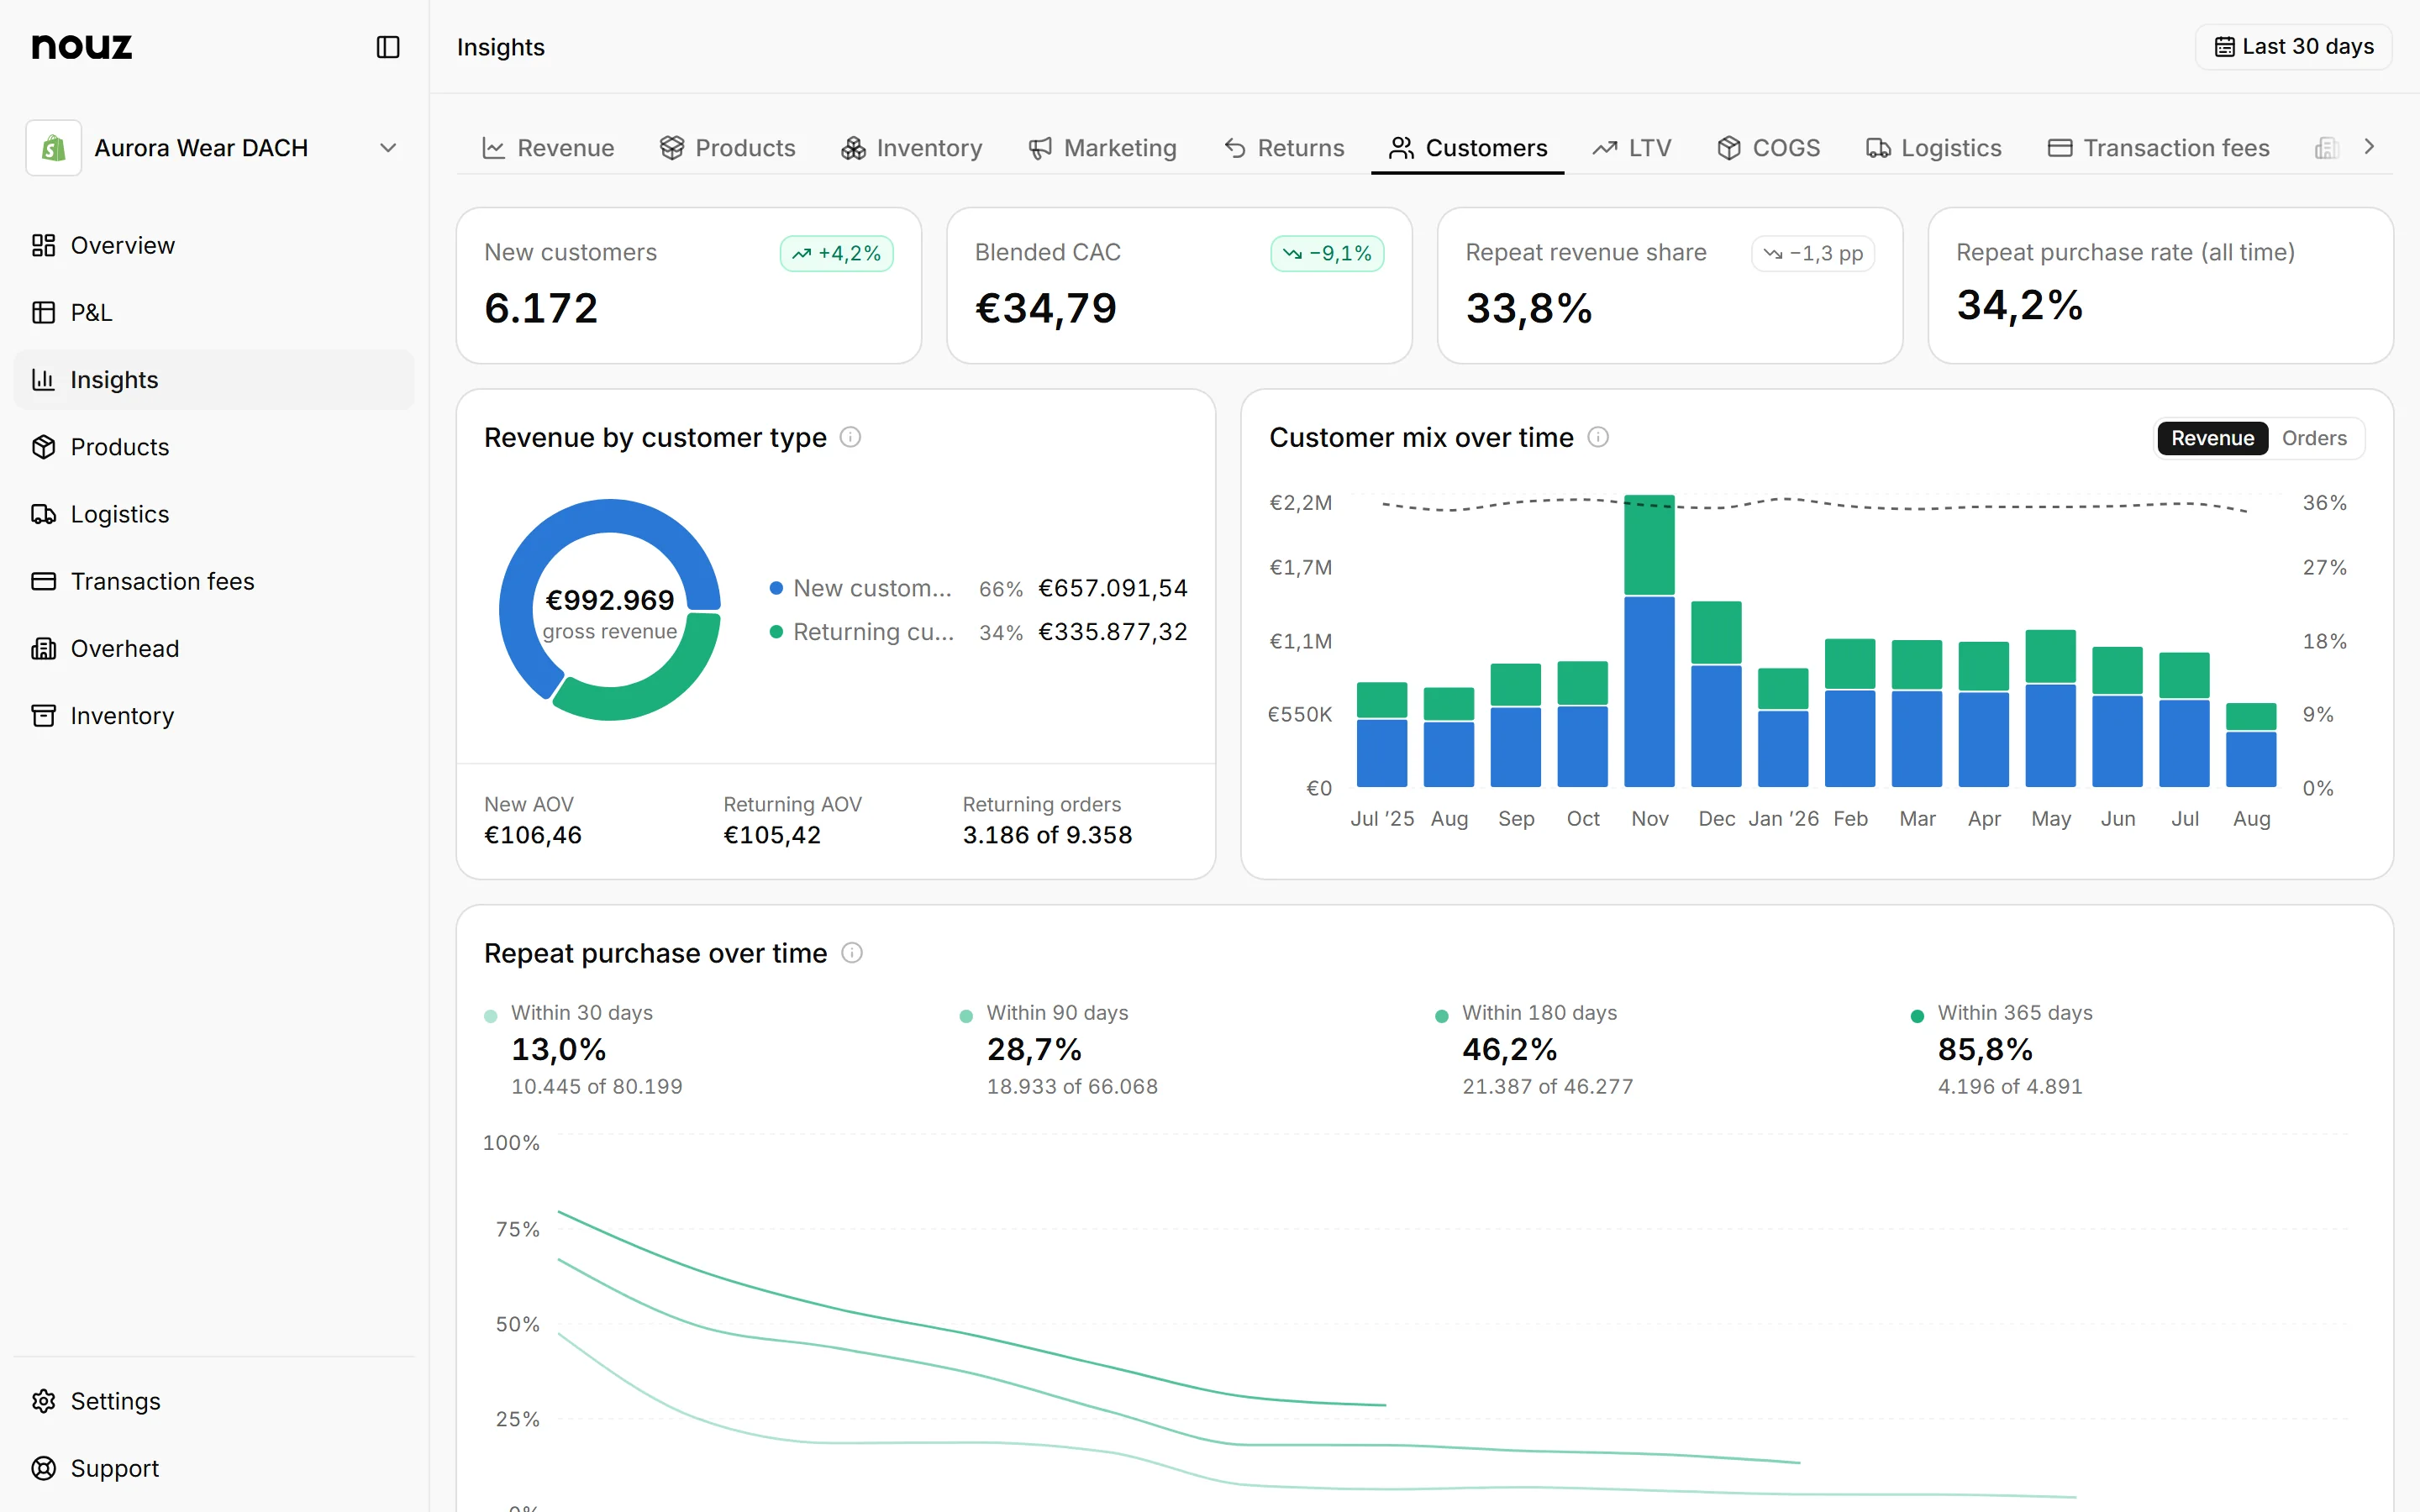Image resolution: width=2420 pixels, height=1512 pixels.
Task: Open the Revenue tab
Action: coord(548,148)
